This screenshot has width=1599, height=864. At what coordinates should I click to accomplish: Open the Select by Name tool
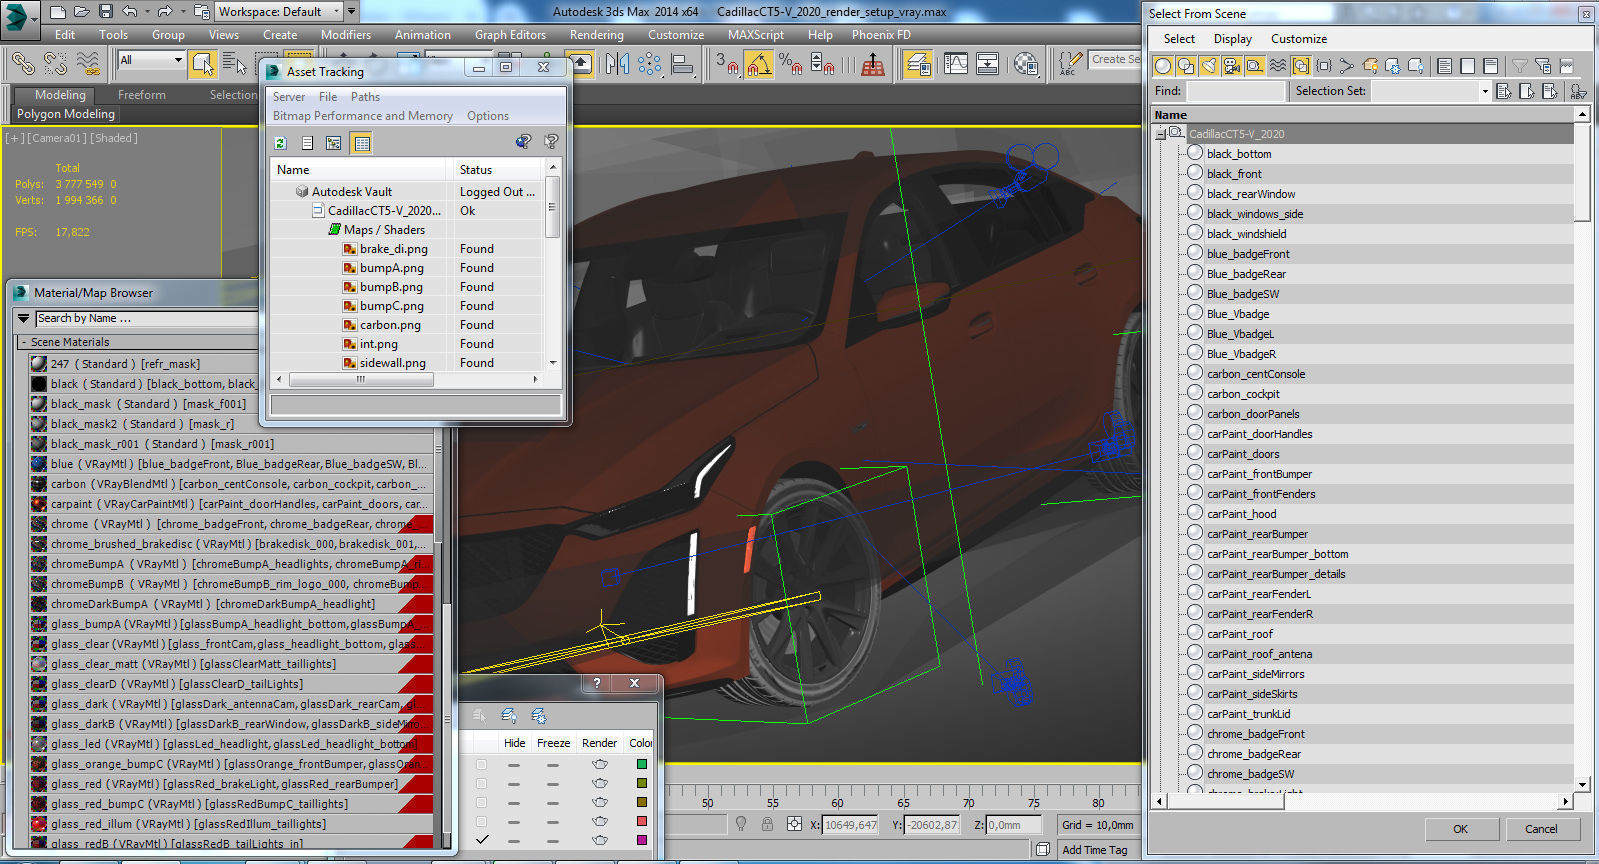[x=234, y=64]
